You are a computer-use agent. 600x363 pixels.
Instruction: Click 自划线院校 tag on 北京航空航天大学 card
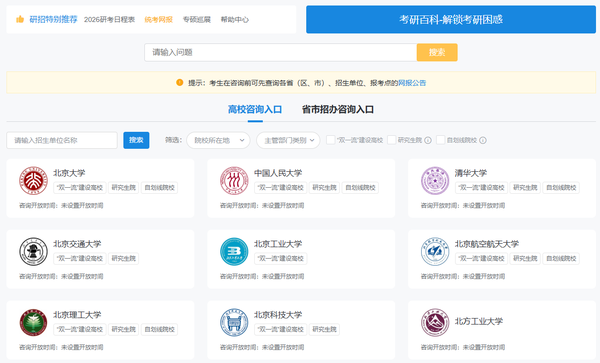561,259
